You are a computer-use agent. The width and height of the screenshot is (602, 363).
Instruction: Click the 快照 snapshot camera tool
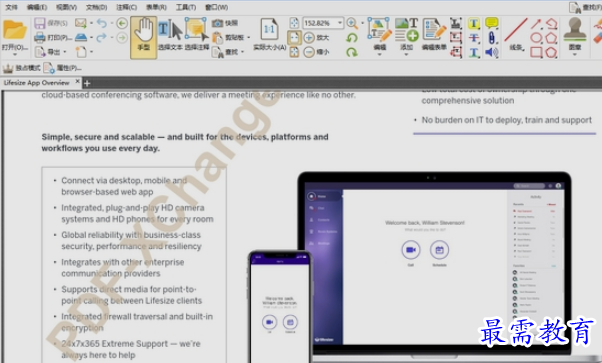tap(225, 23)
